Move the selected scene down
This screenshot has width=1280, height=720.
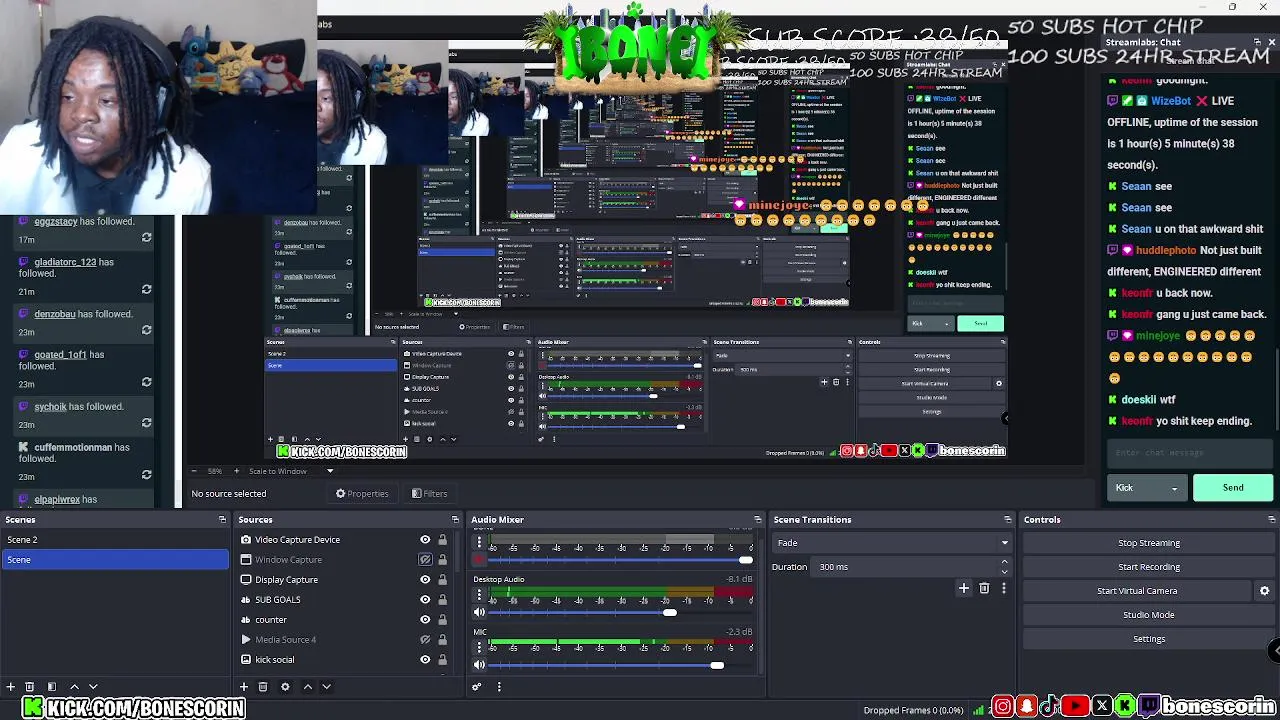coord(93,687)
